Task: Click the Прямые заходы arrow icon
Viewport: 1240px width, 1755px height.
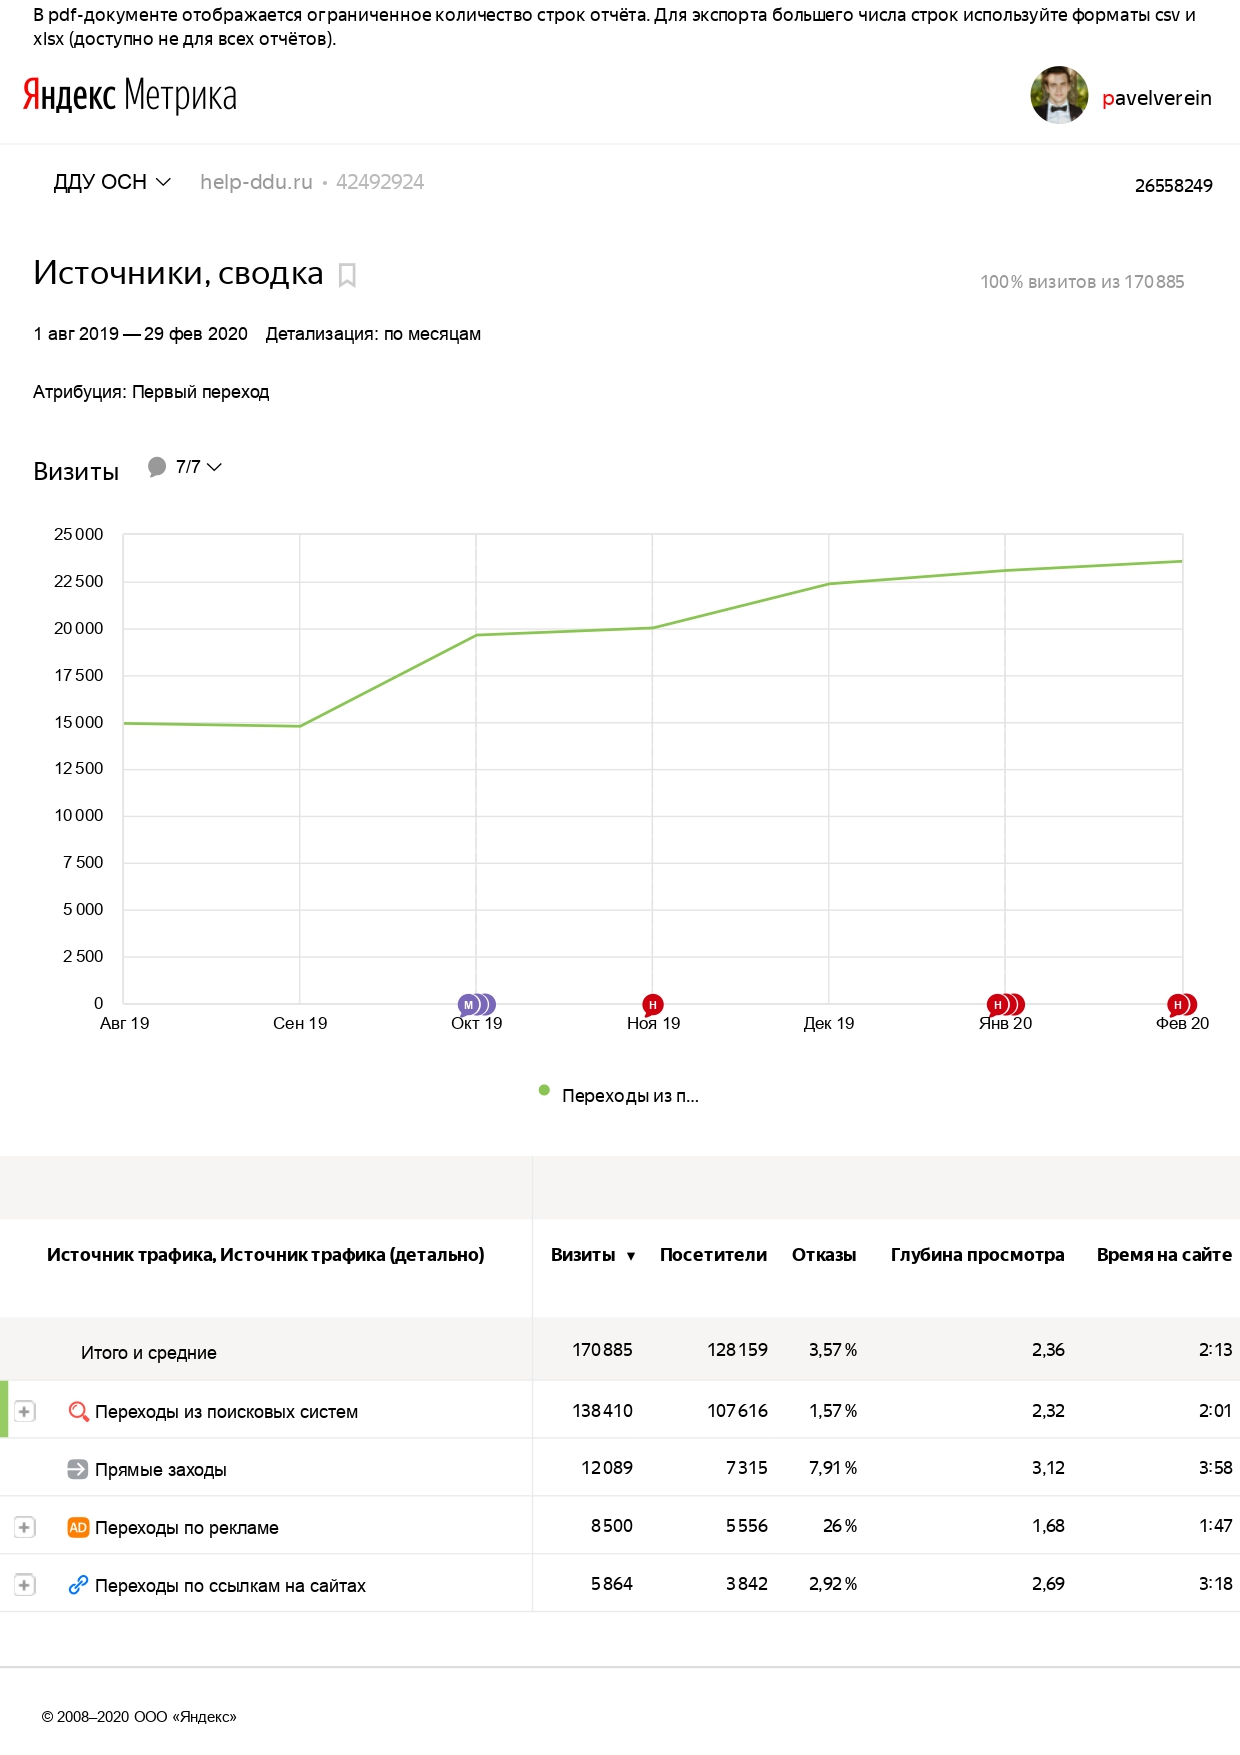Action: pyautogui.click(x=78, y=1469)
